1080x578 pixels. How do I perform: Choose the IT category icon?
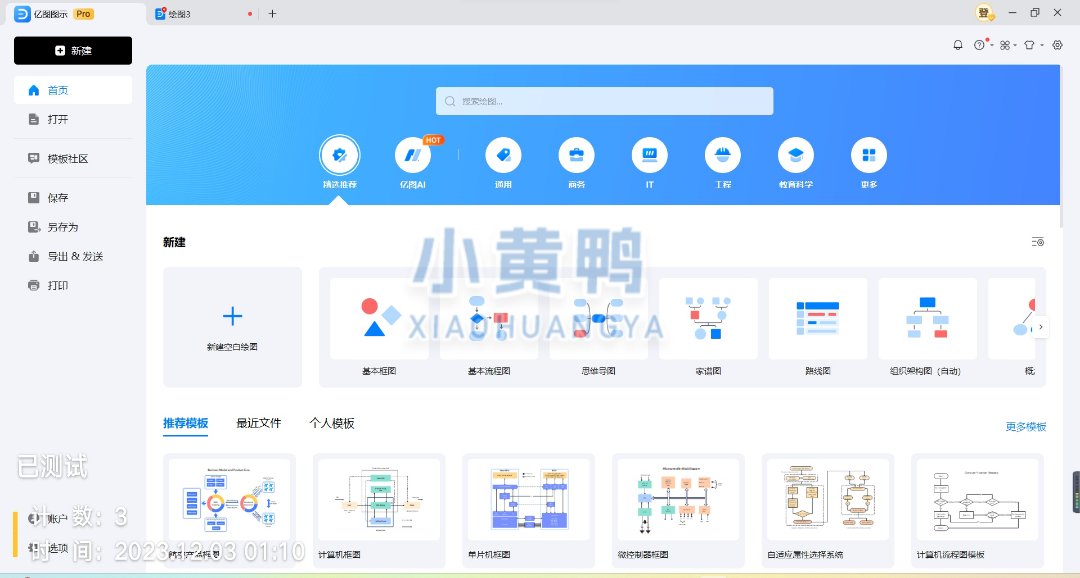[649, 156]
